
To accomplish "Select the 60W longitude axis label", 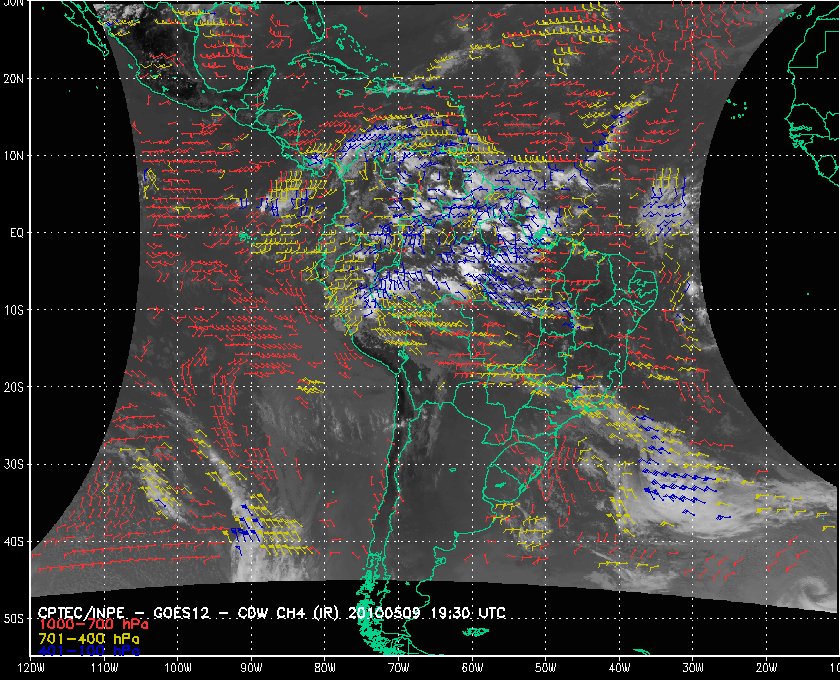I will pyautogui.click(x=473, y=668).
